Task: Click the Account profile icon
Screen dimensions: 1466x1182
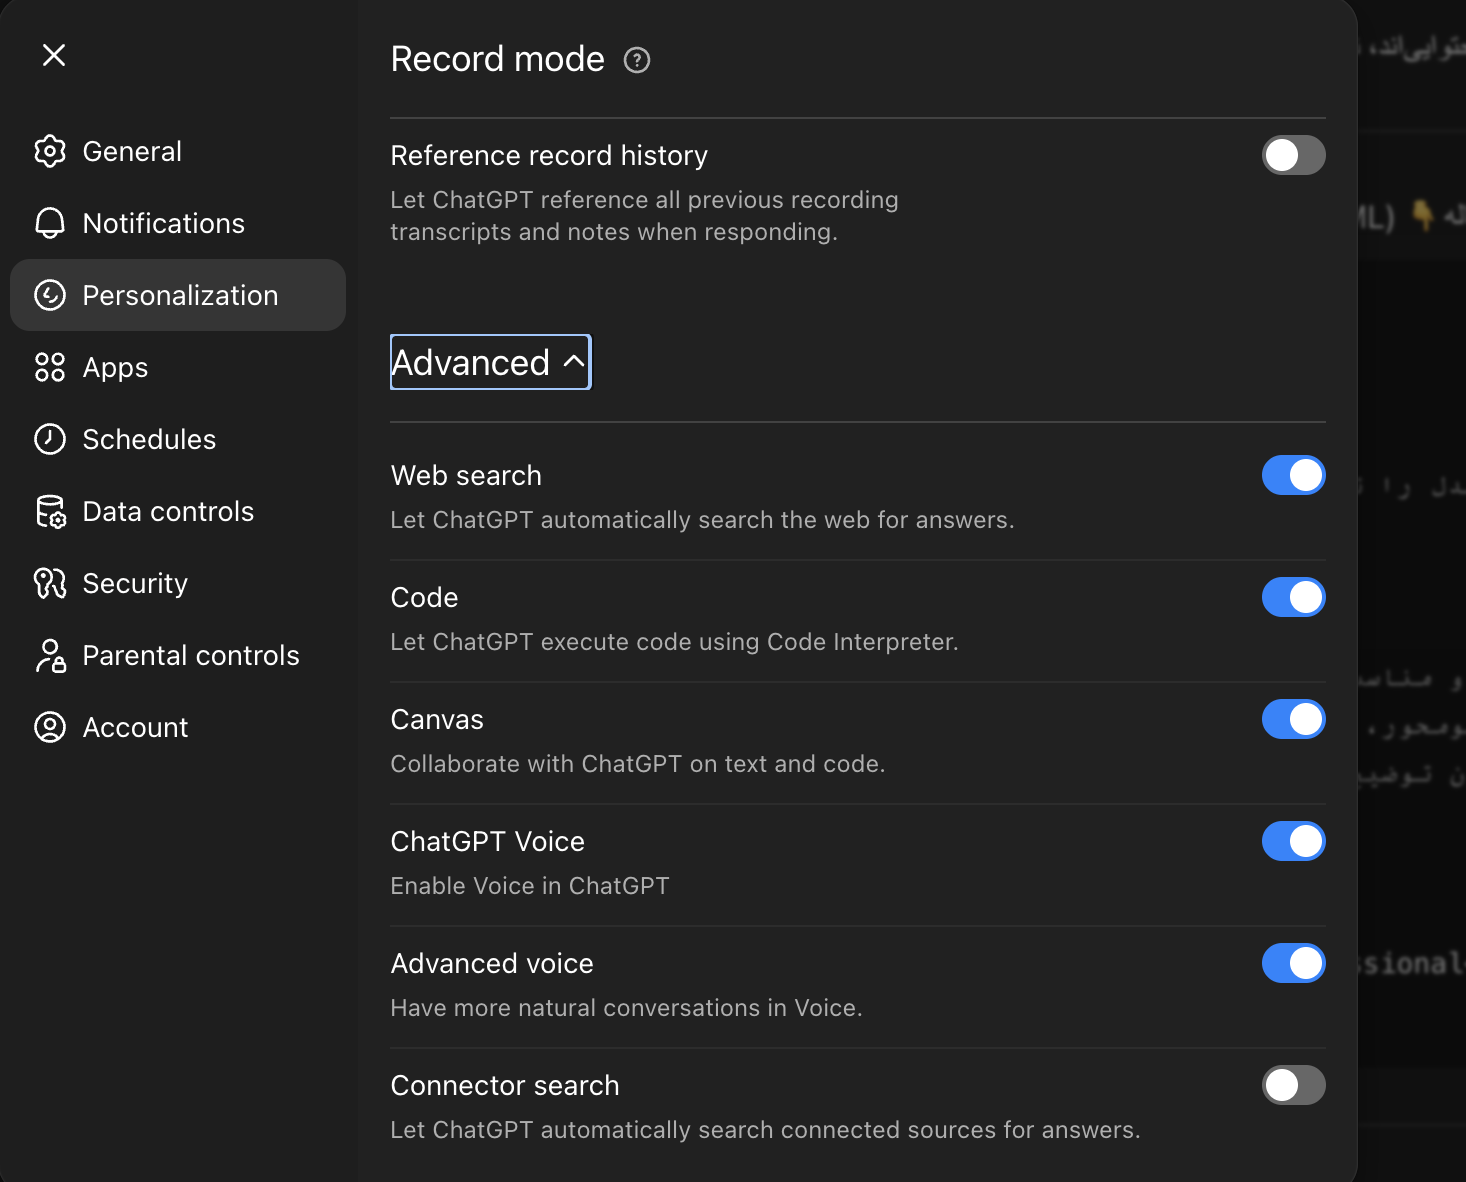Action: point(50,727)
